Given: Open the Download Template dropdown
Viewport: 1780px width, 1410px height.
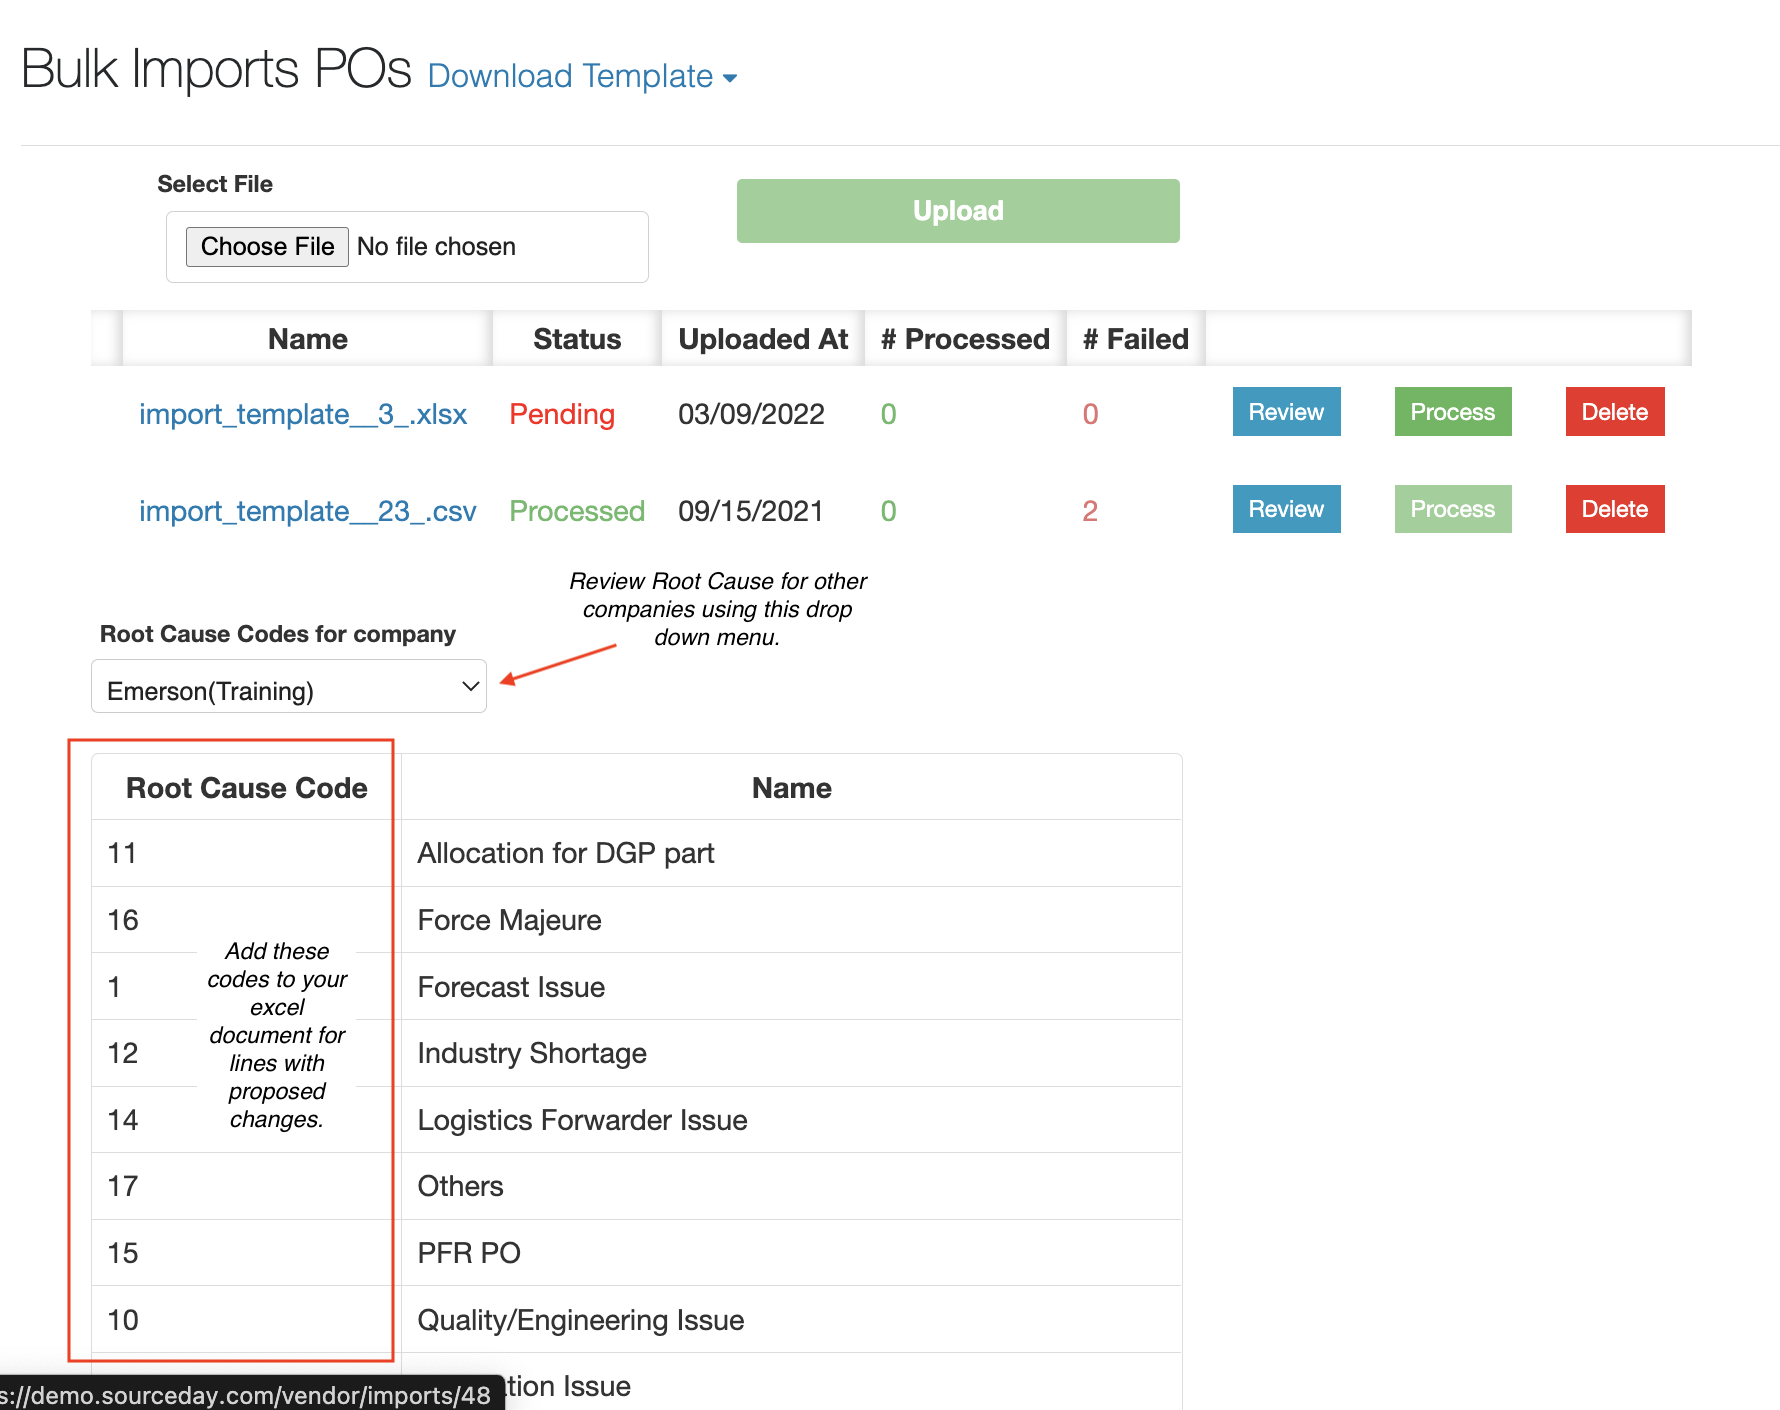Looking at the screenshot, I should click(x=581, y=76).
